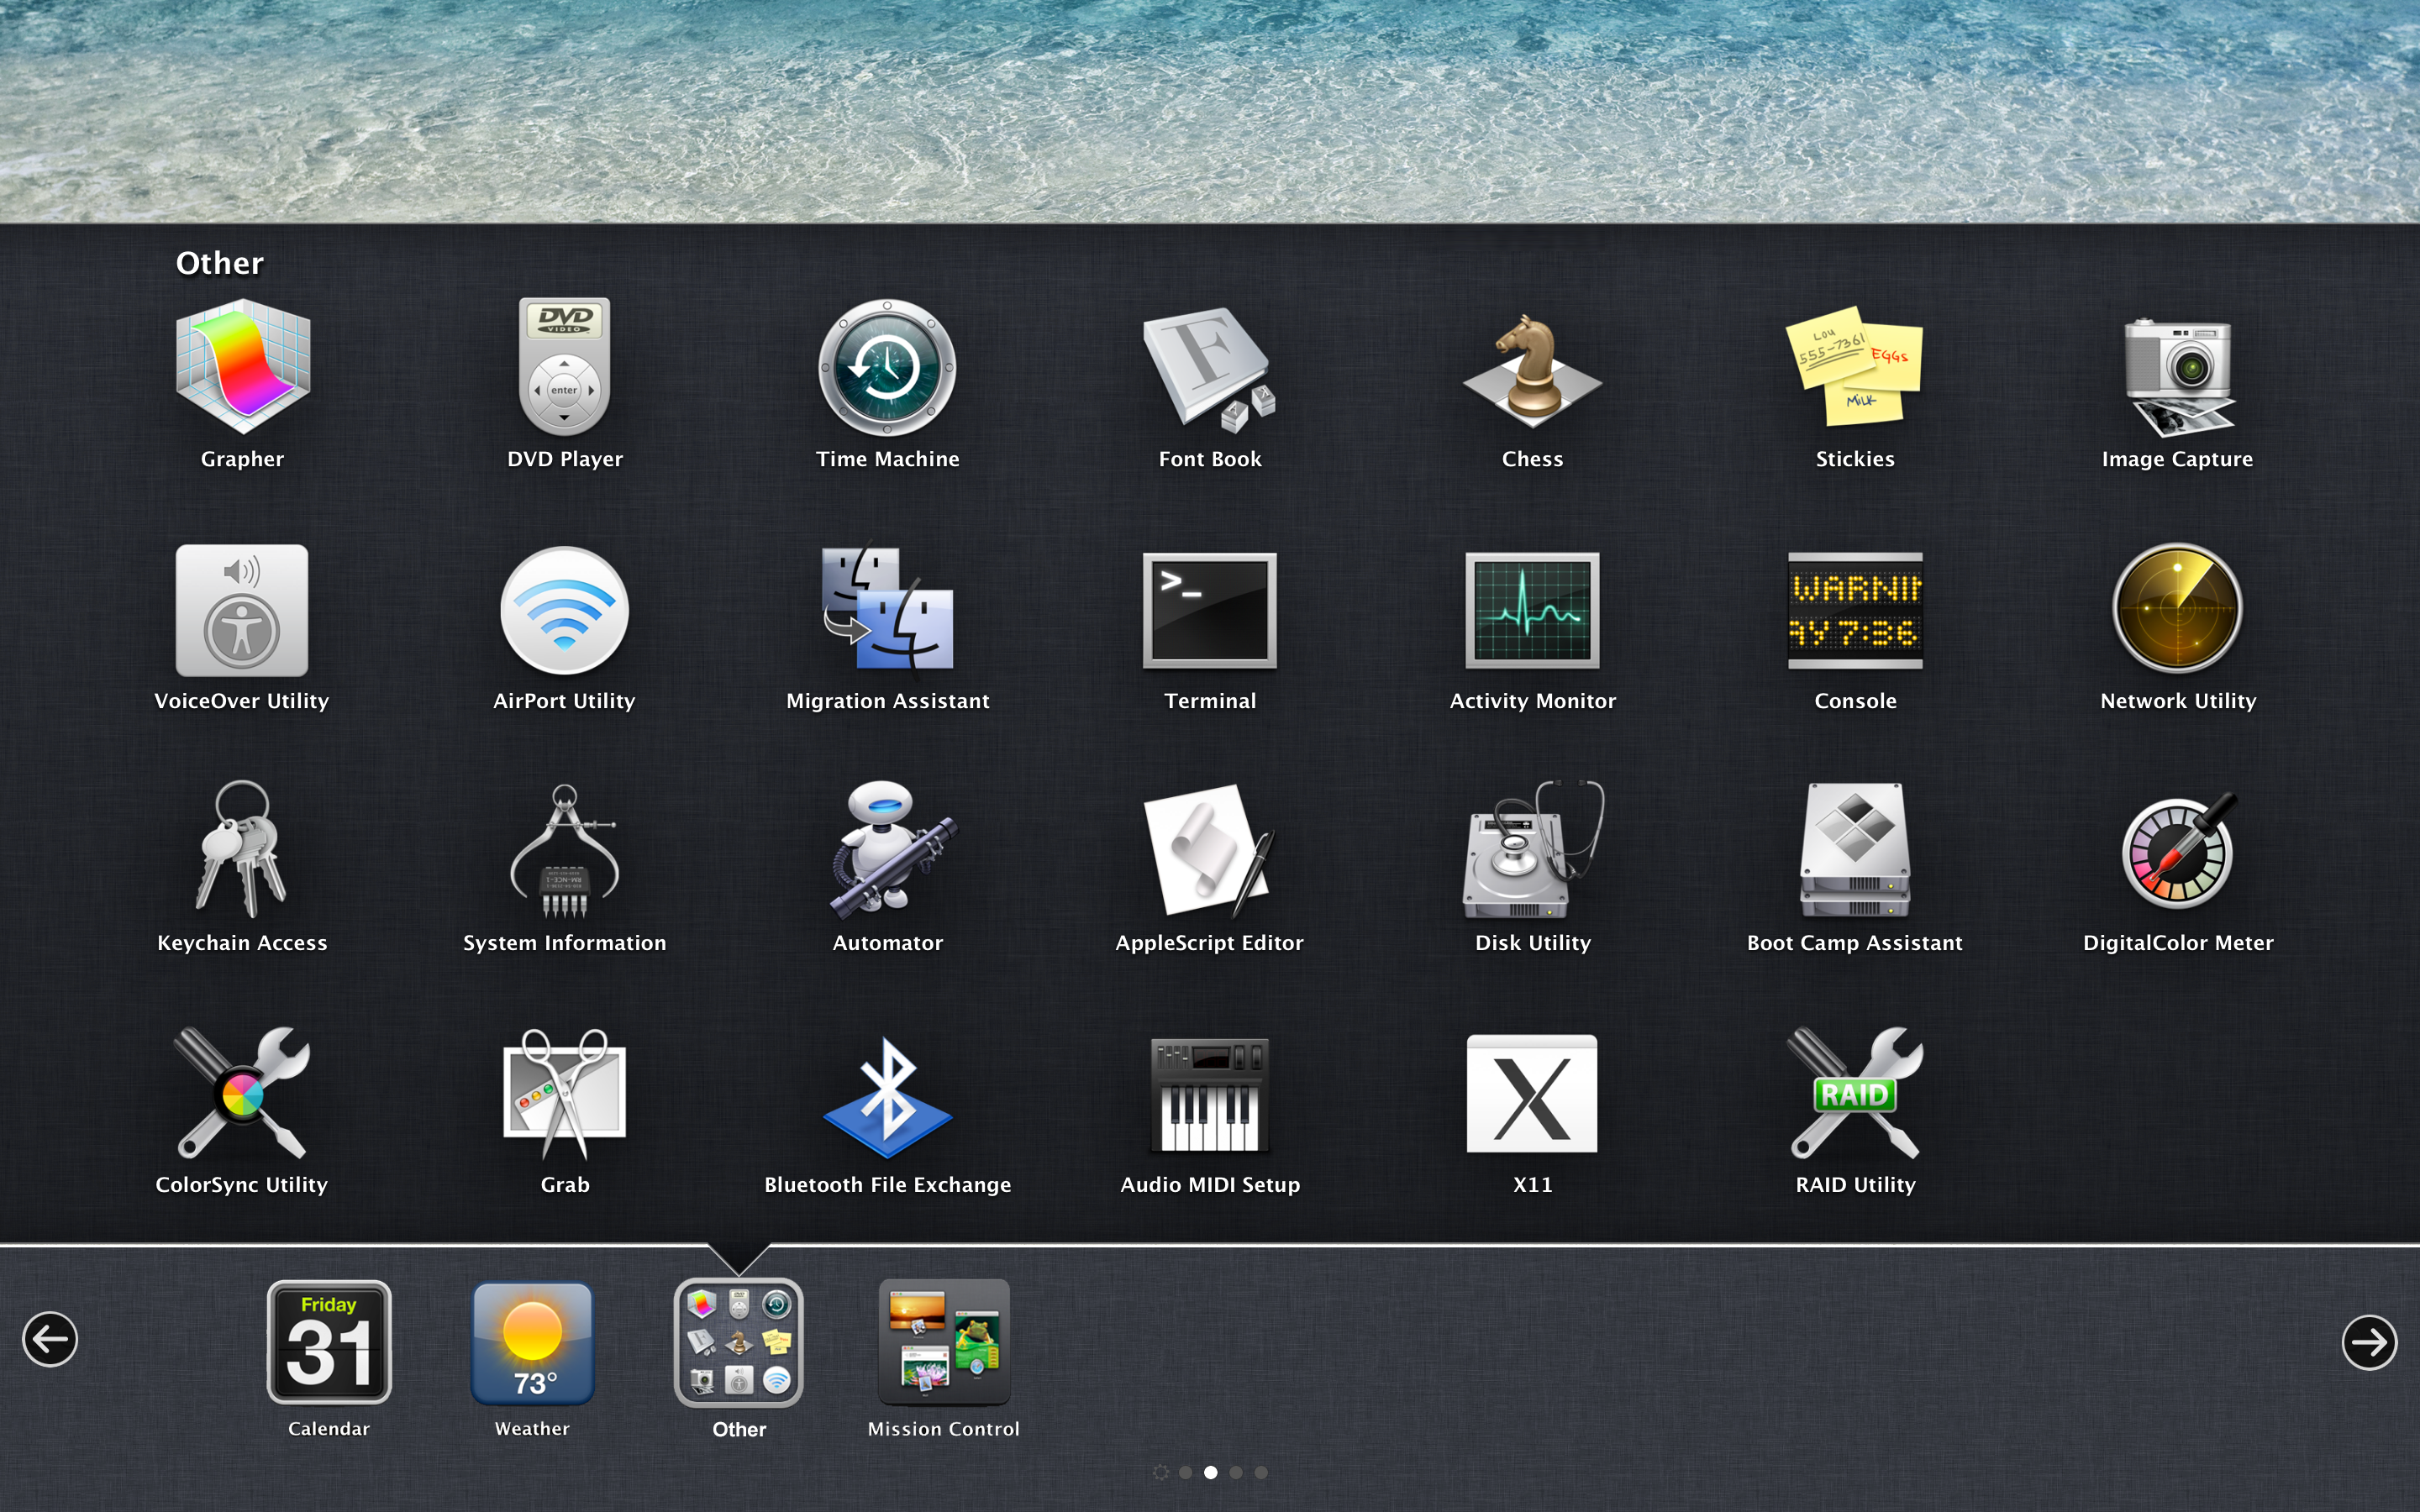Open Boot Camp Assistant
Viewport: 2420px width, 1512px height.
1855,849
